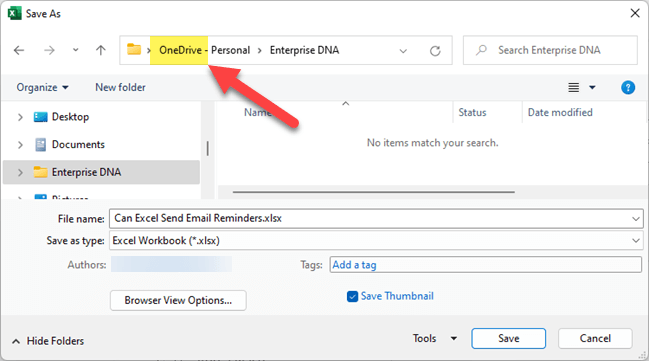This screenshot has width=649, height=361.
Task: Click the Excel icon in the title bar
Action: 14,13
